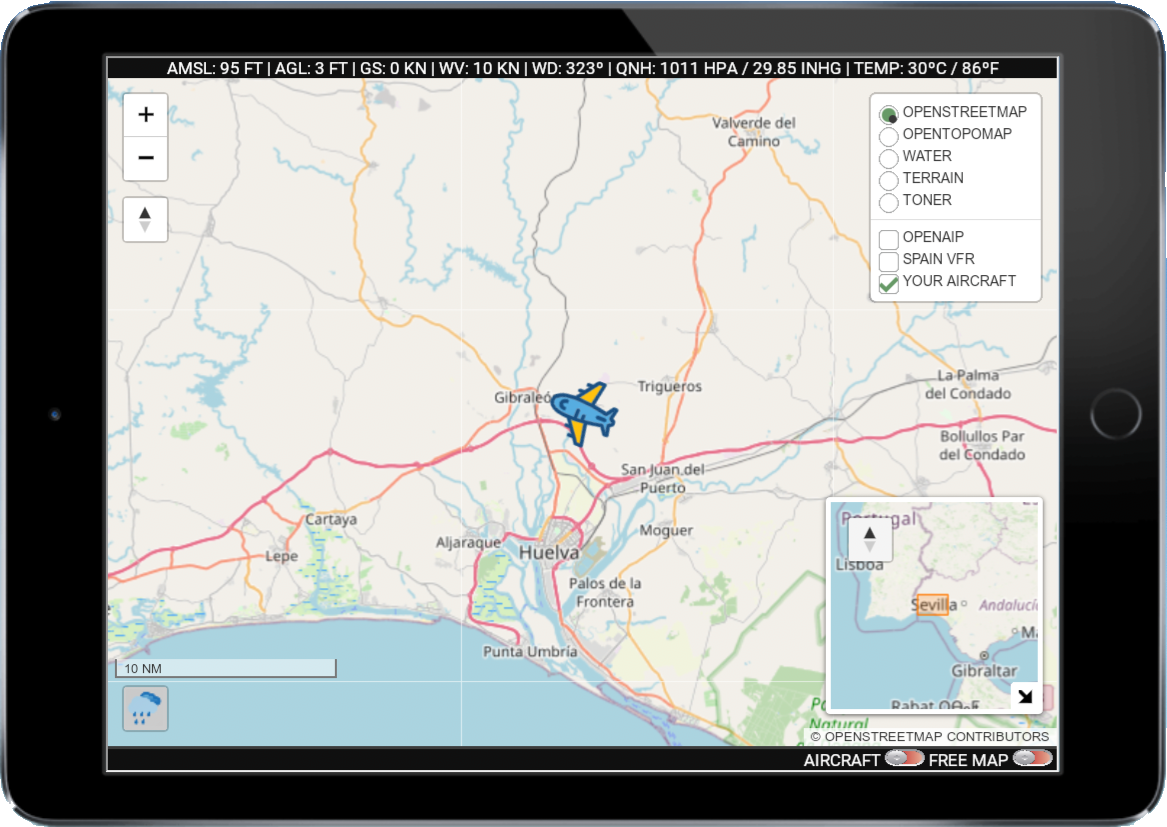The image size is (1167, 827).
Task: Zoom out with the minus button
Action: [x=145, y=158]
